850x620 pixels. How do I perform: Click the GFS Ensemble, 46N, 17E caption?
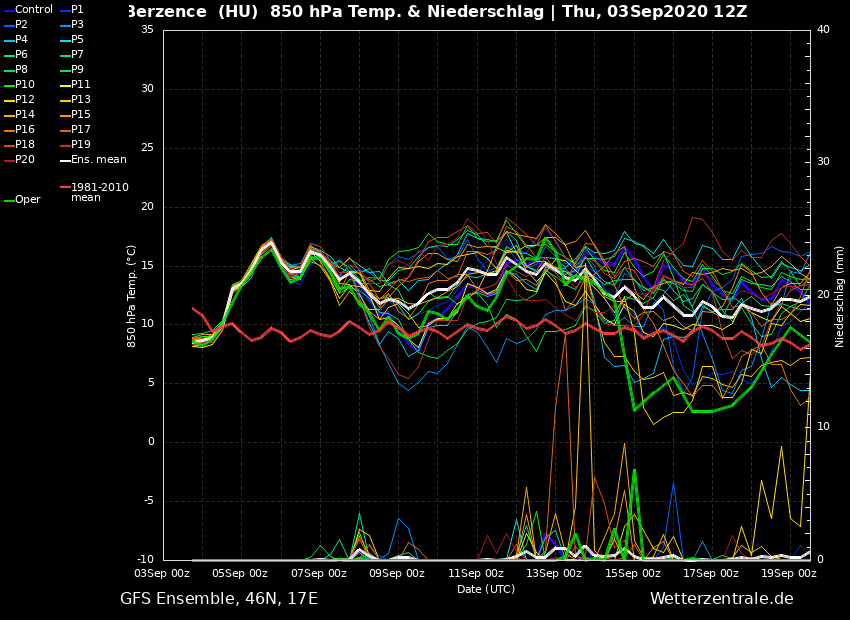click(219, 599)
